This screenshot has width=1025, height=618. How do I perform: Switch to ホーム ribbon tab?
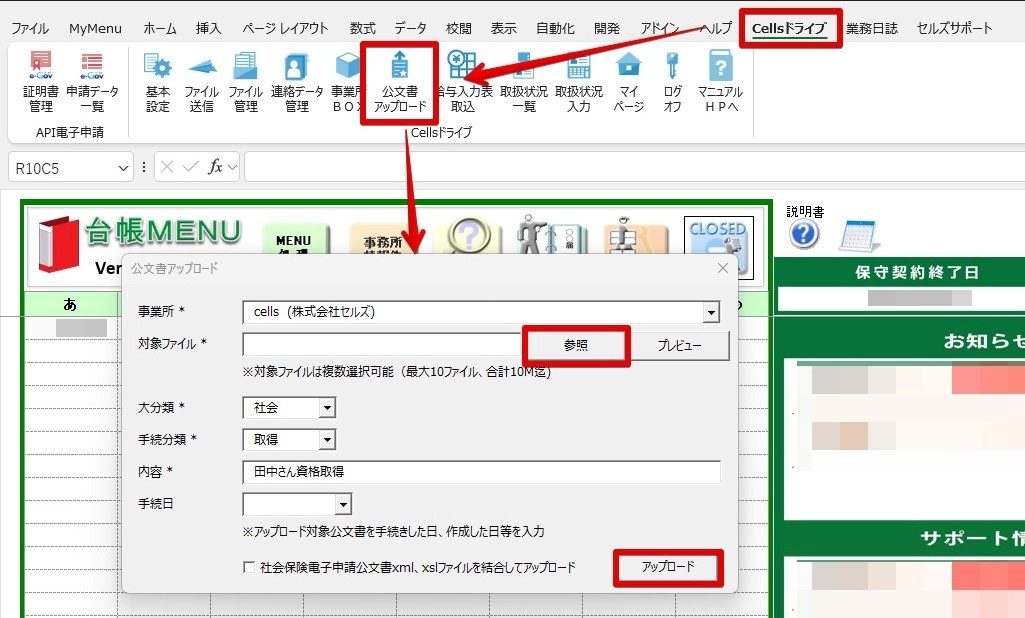160,28
